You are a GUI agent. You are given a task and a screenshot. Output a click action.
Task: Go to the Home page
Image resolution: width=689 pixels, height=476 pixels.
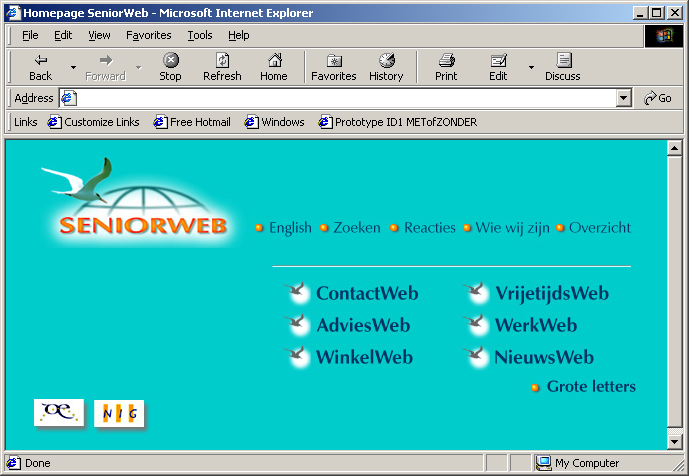tap(274, 67)
